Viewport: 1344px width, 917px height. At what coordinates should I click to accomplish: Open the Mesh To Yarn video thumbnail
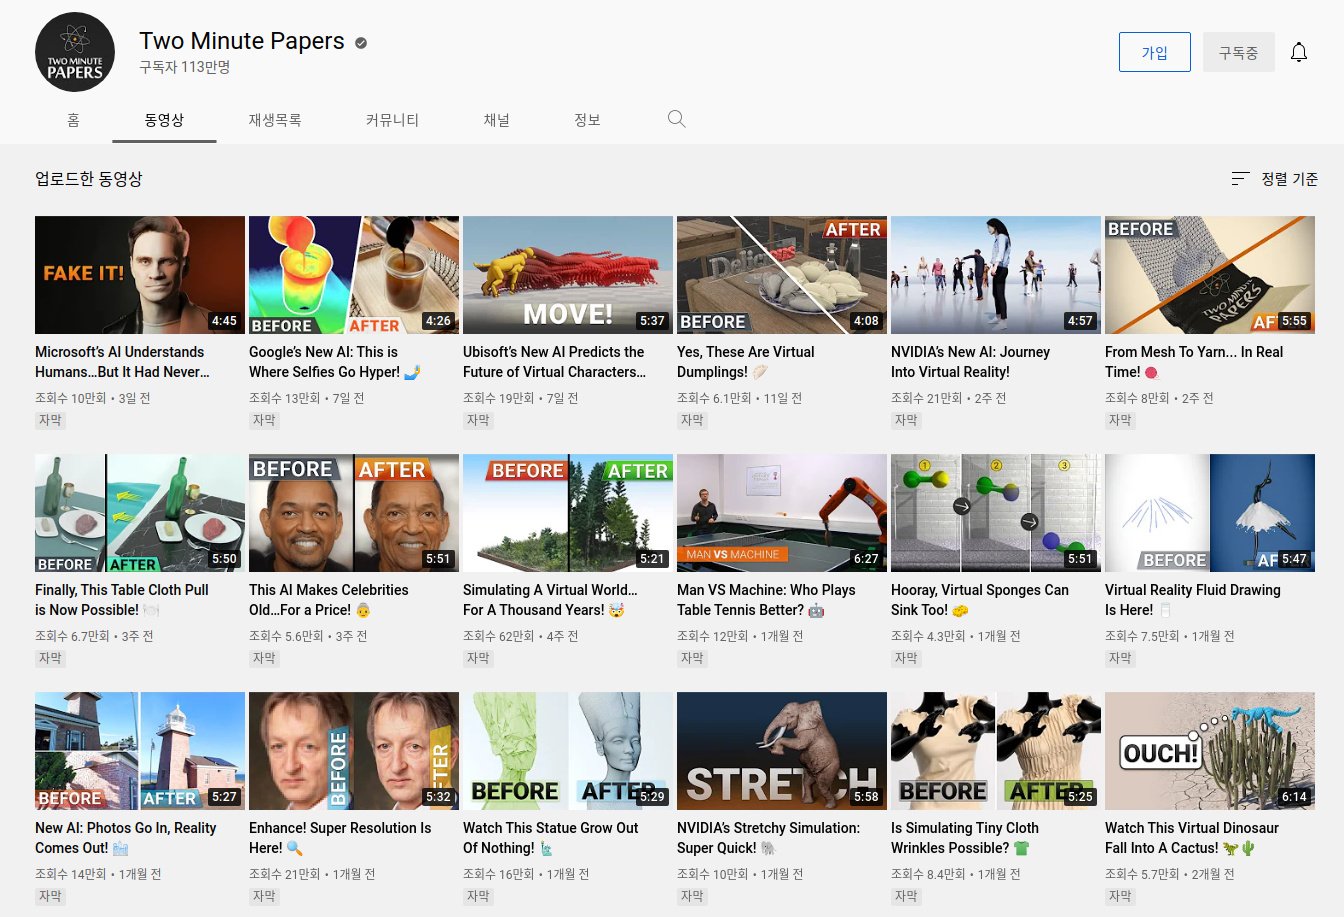[x=1210, y=275]
